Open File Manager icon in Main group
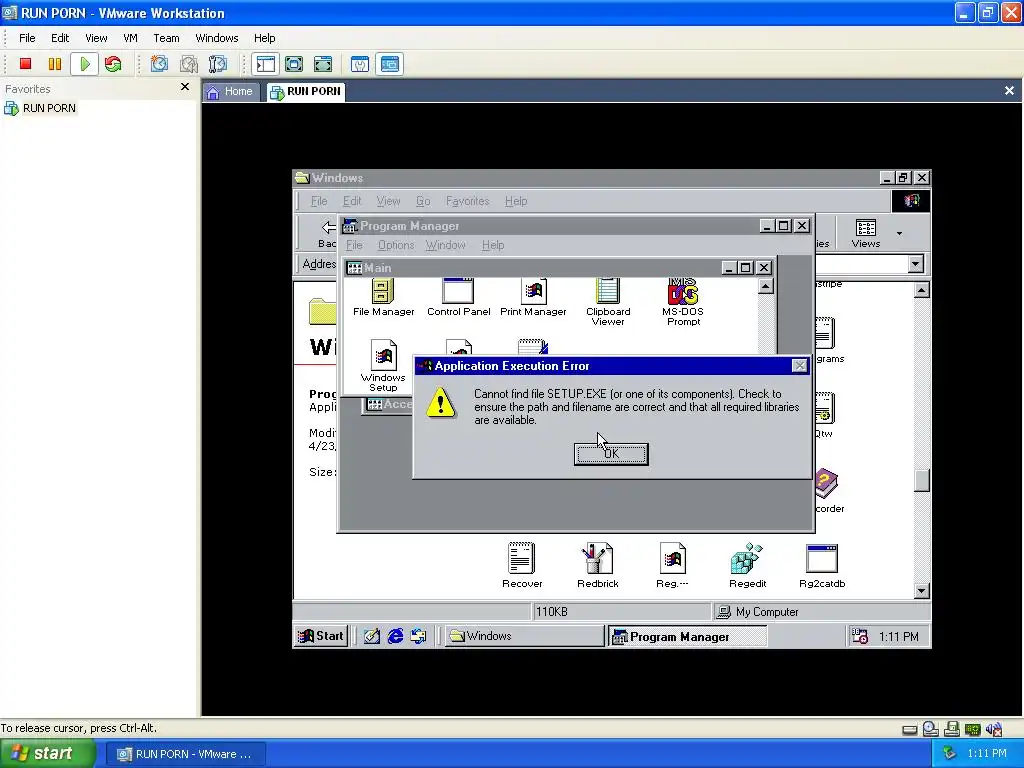This screenshot has height=768, width=1024. click(x=383, y=298)
